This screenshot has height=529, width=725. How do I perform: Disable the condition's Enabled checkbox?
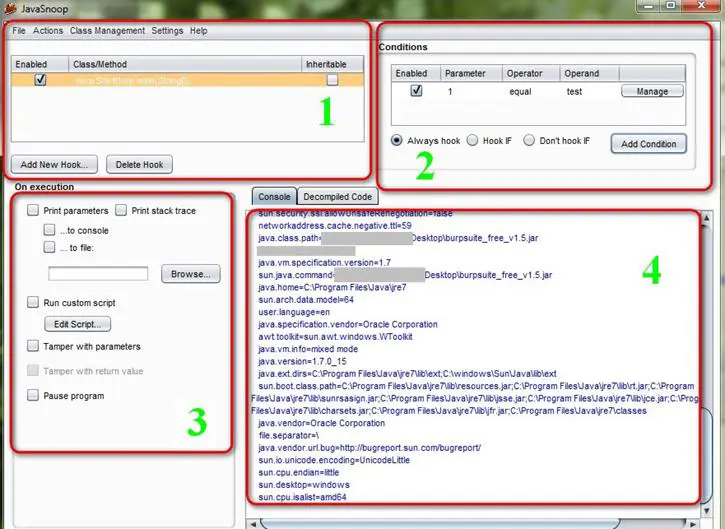416,91
